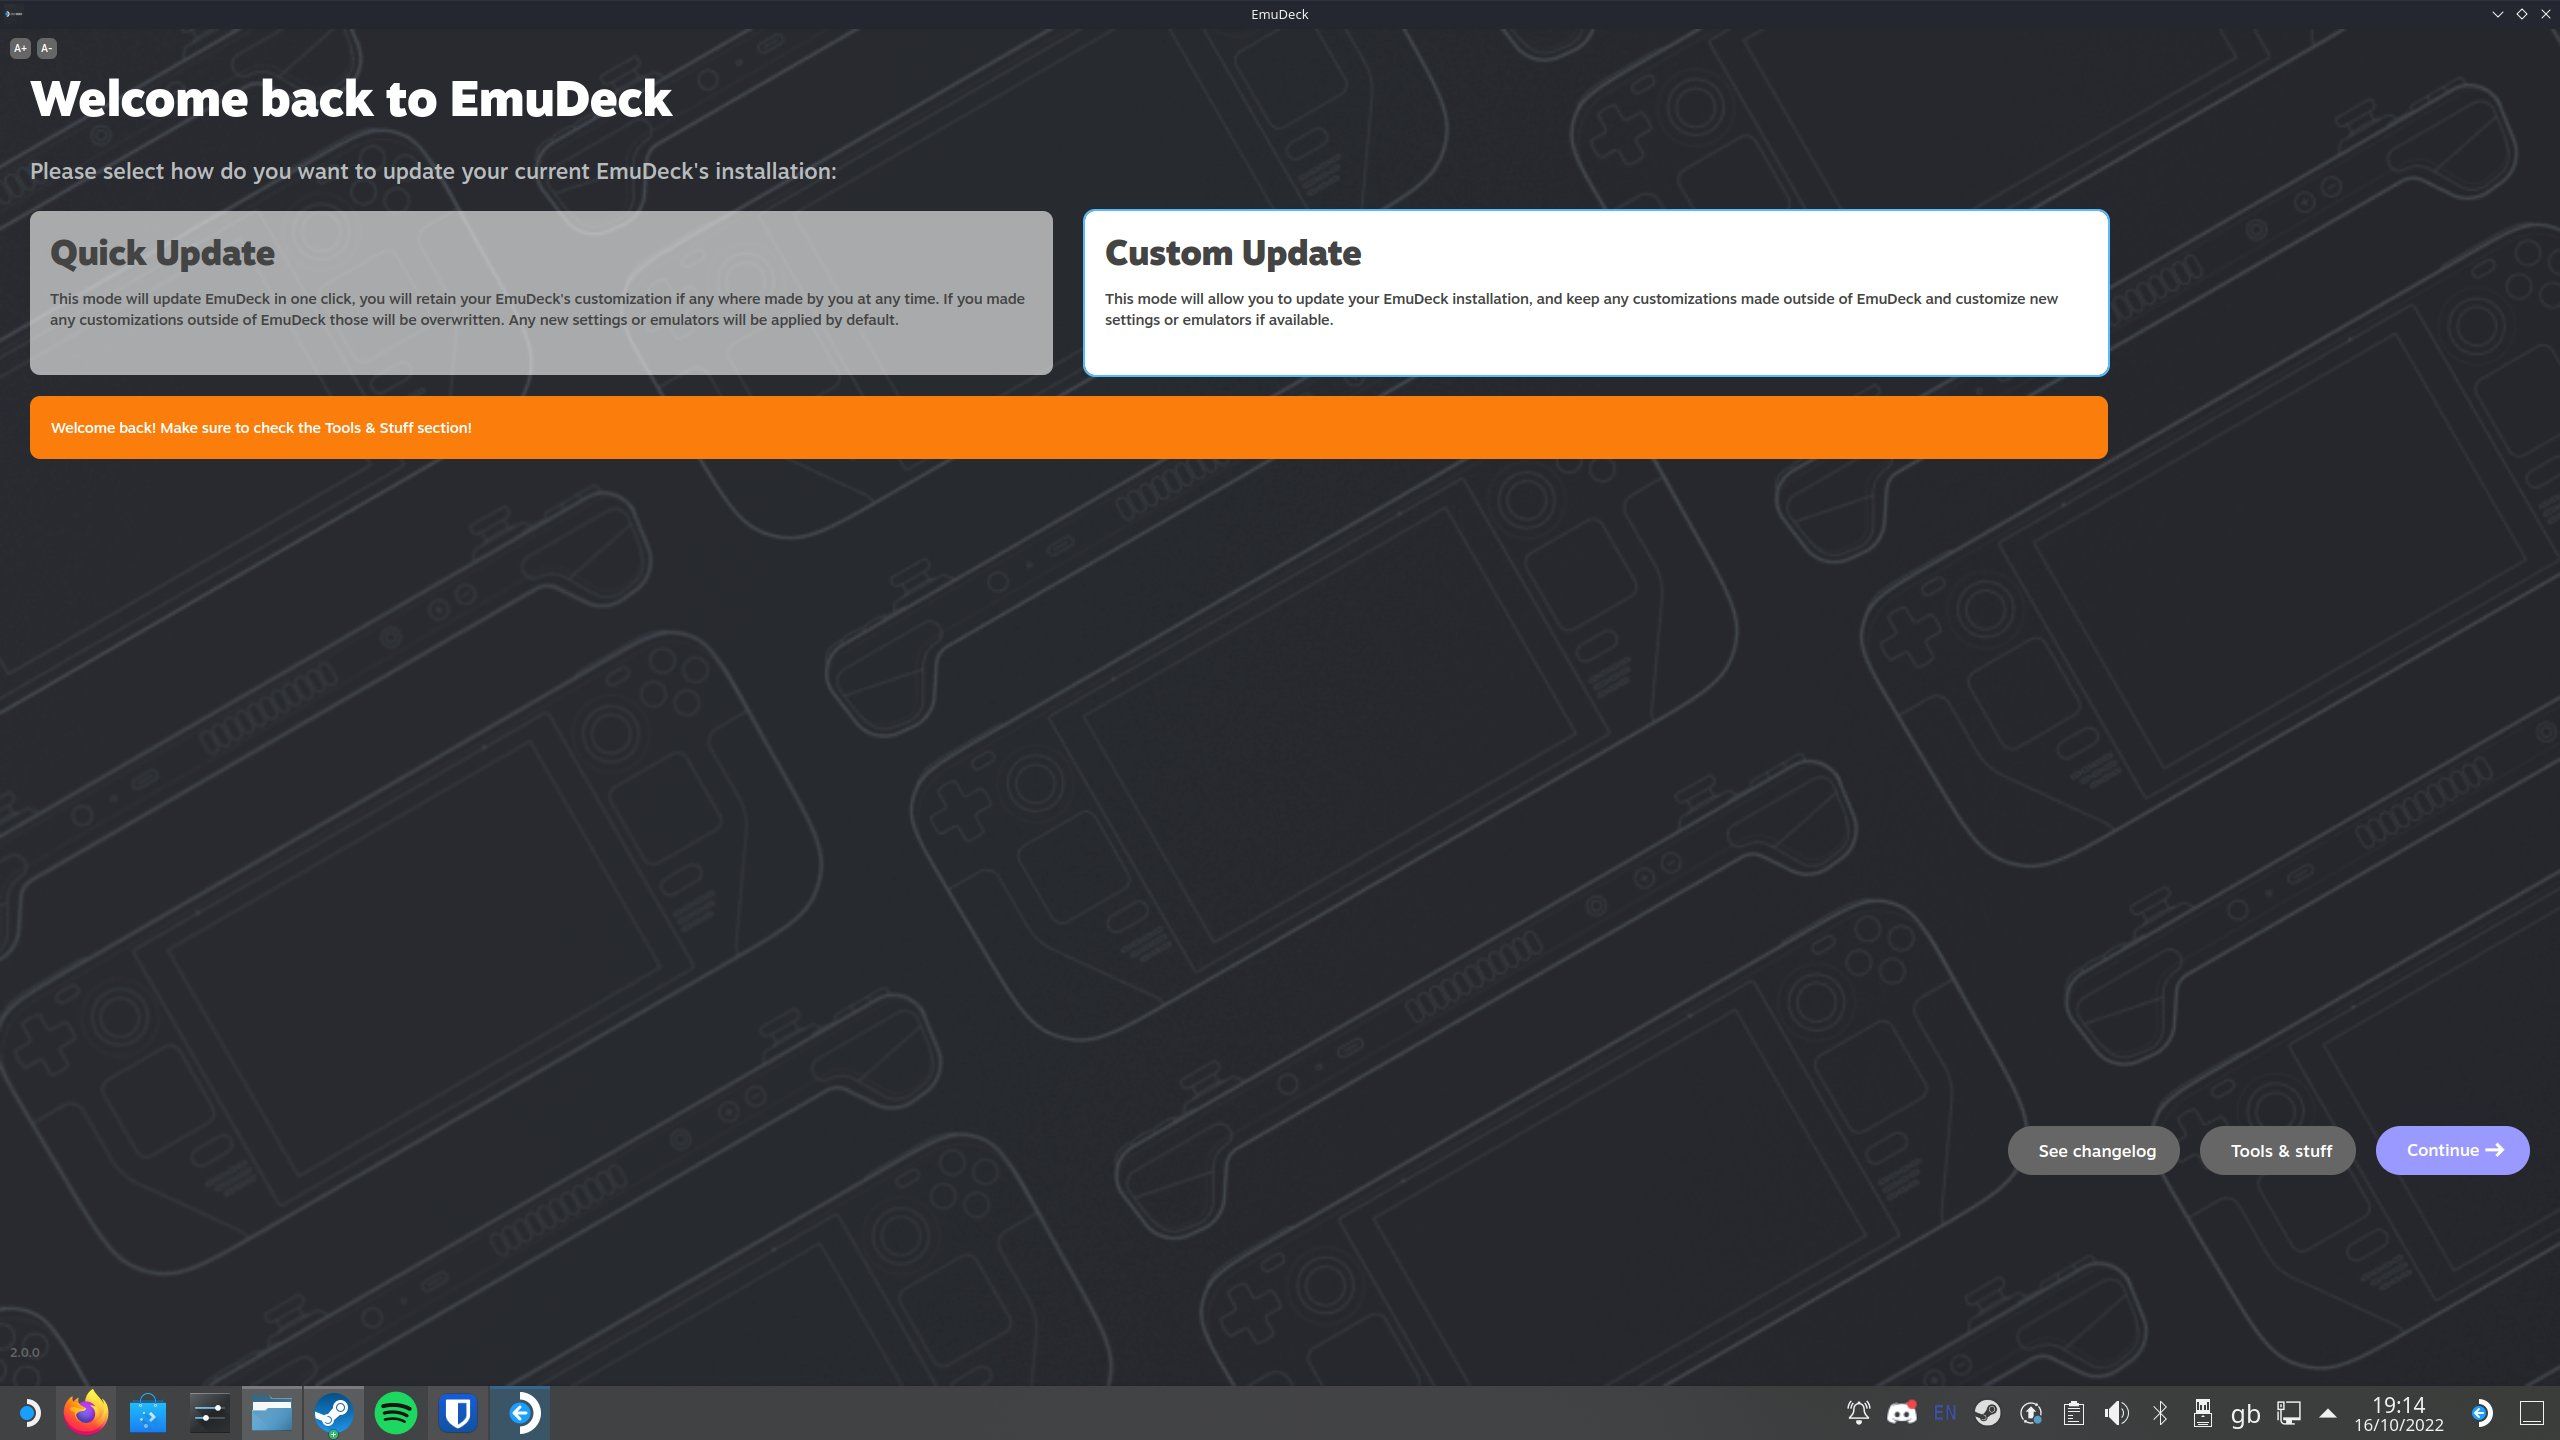Close the EmuDeck window
The image size is (2560, 1440).
[x=2546, y=14]
